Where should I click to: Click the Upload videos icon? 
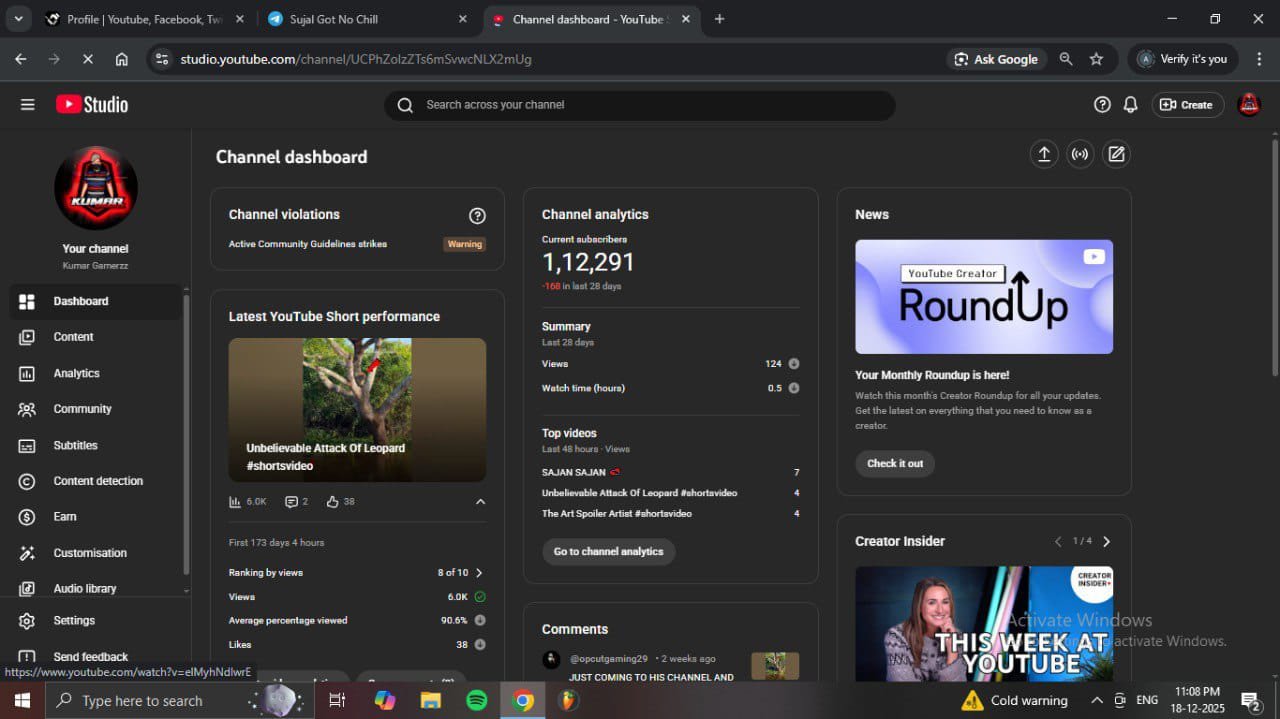1043,154
